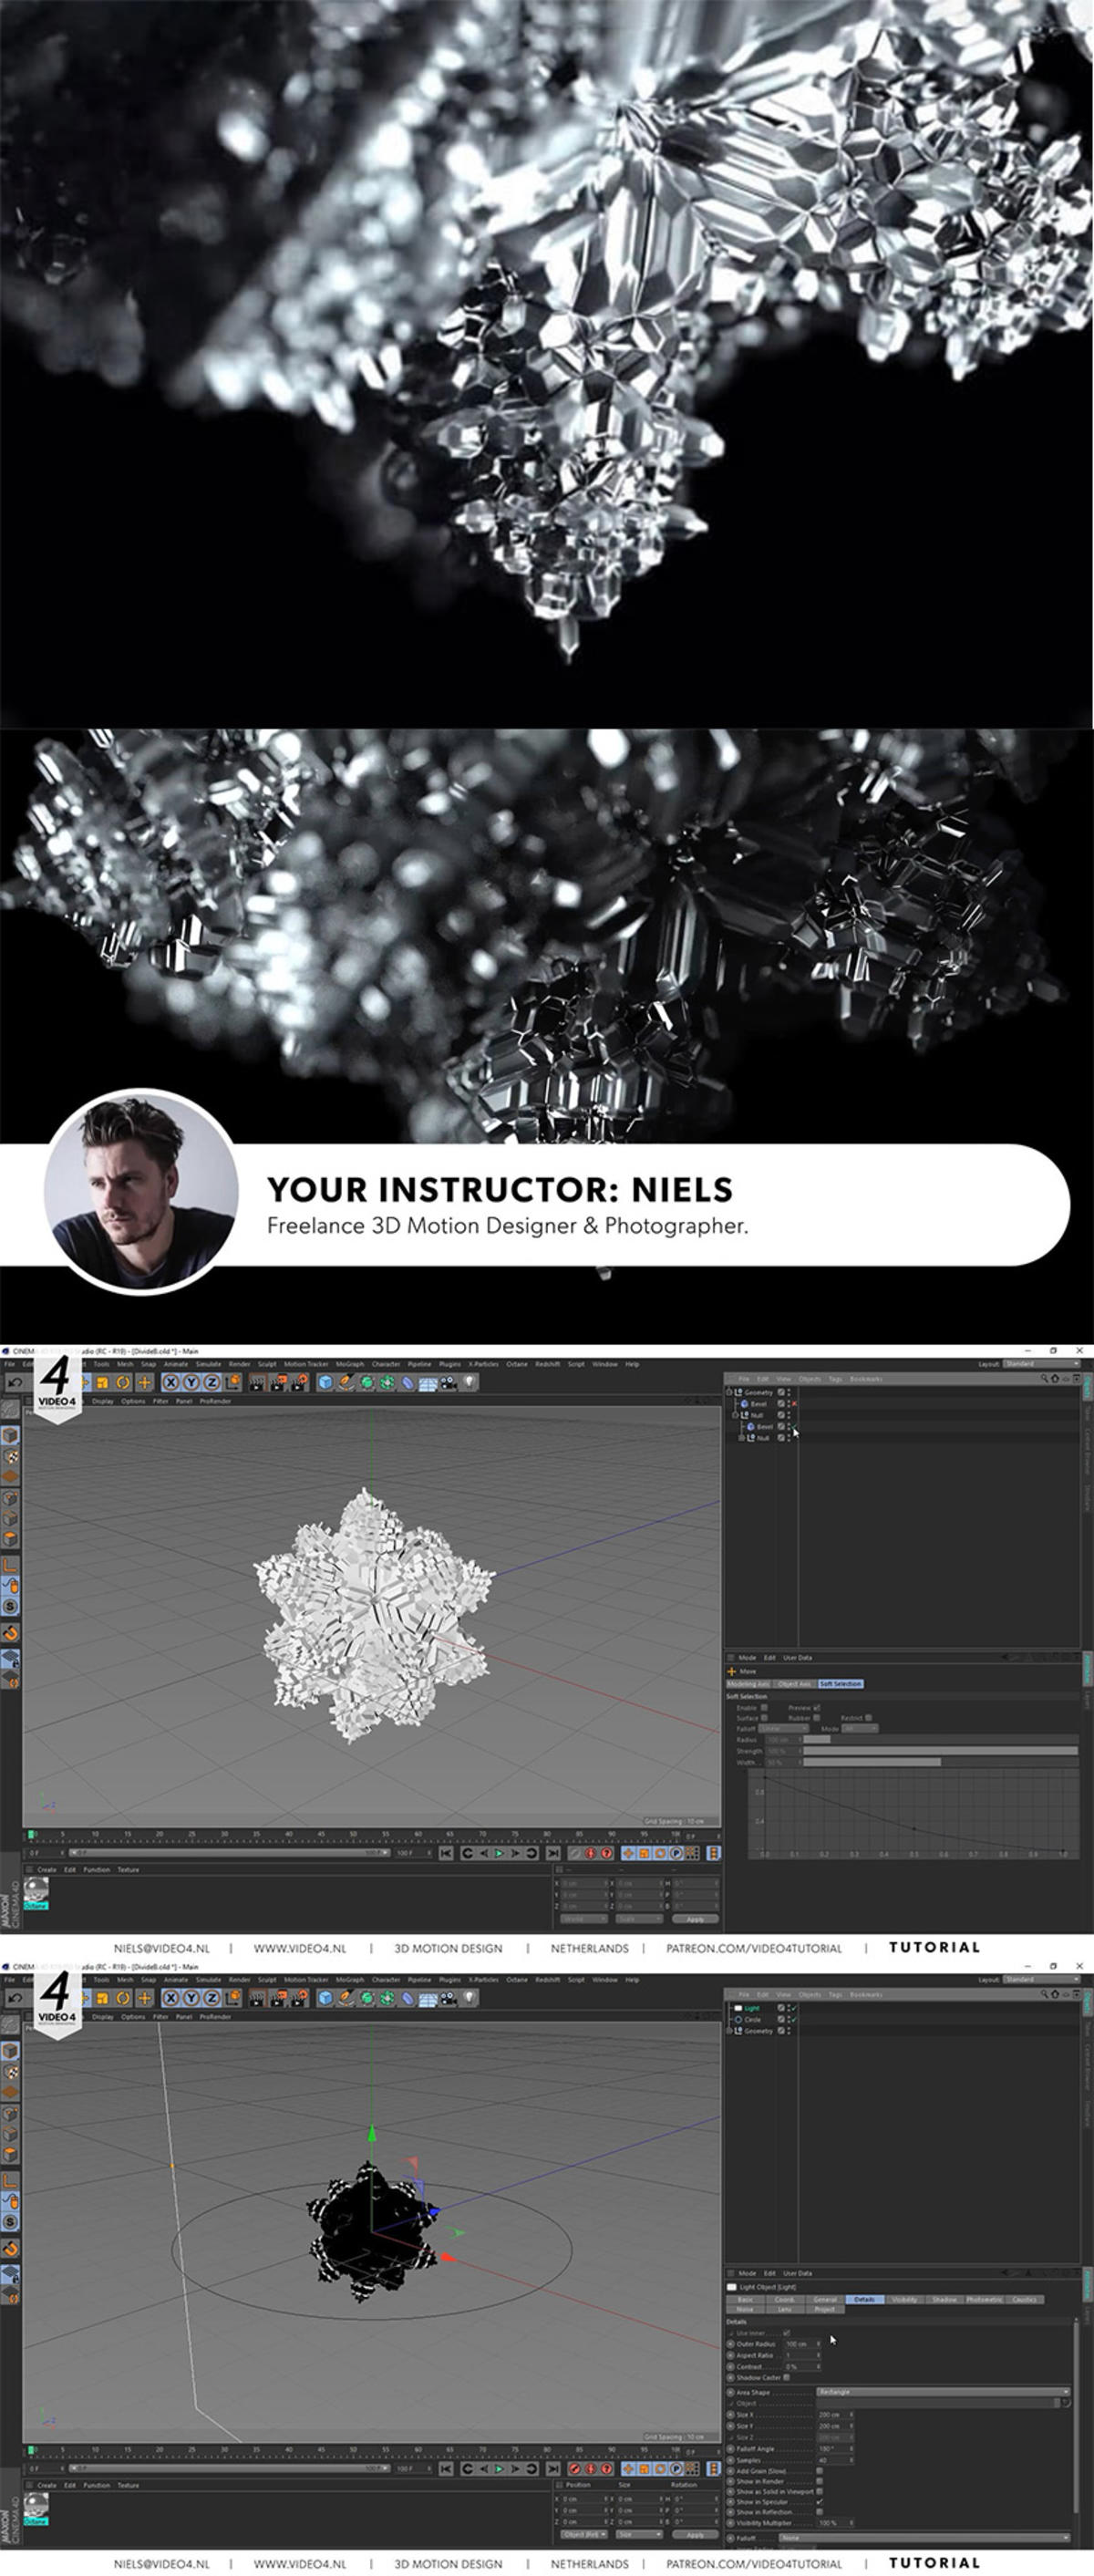Expand Geometry object tree in lower screenshot
Image resolution: width=1094 pixels, height=2576 pixels.
click(729, 2031)
